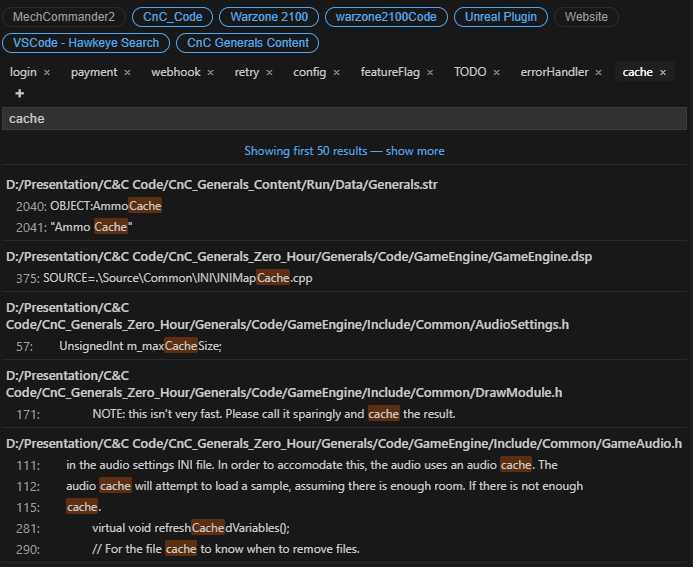Viewport: 693px width, 567px height.
Task: Toggle the VSCode - Hawkeye Search chip
Action: pos(86,43)
